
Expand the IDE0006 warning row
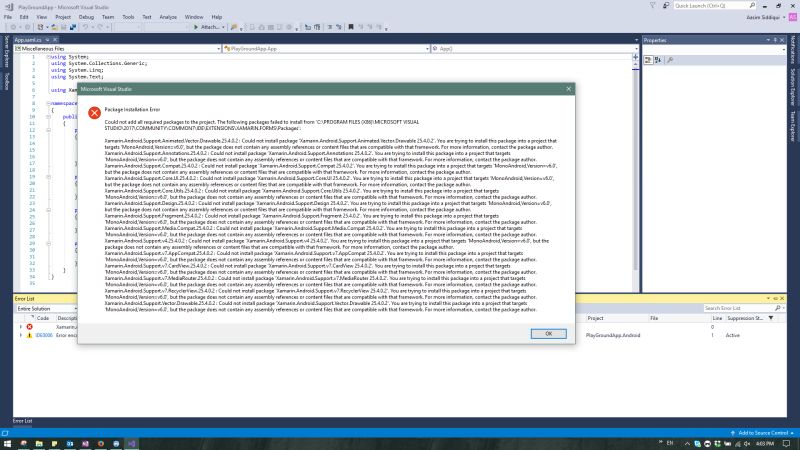21,335
